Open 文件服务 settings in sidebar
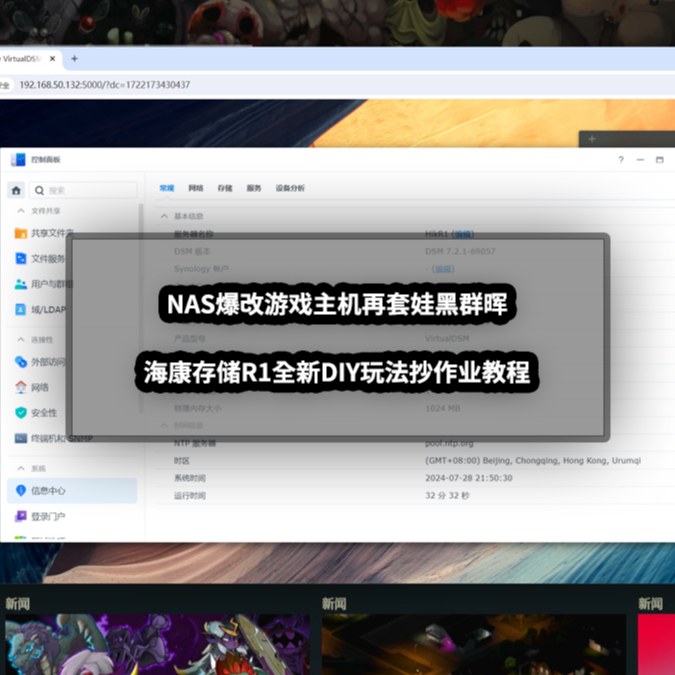The image size is (675, 675). pyautogui.click(x=40, y=258)
